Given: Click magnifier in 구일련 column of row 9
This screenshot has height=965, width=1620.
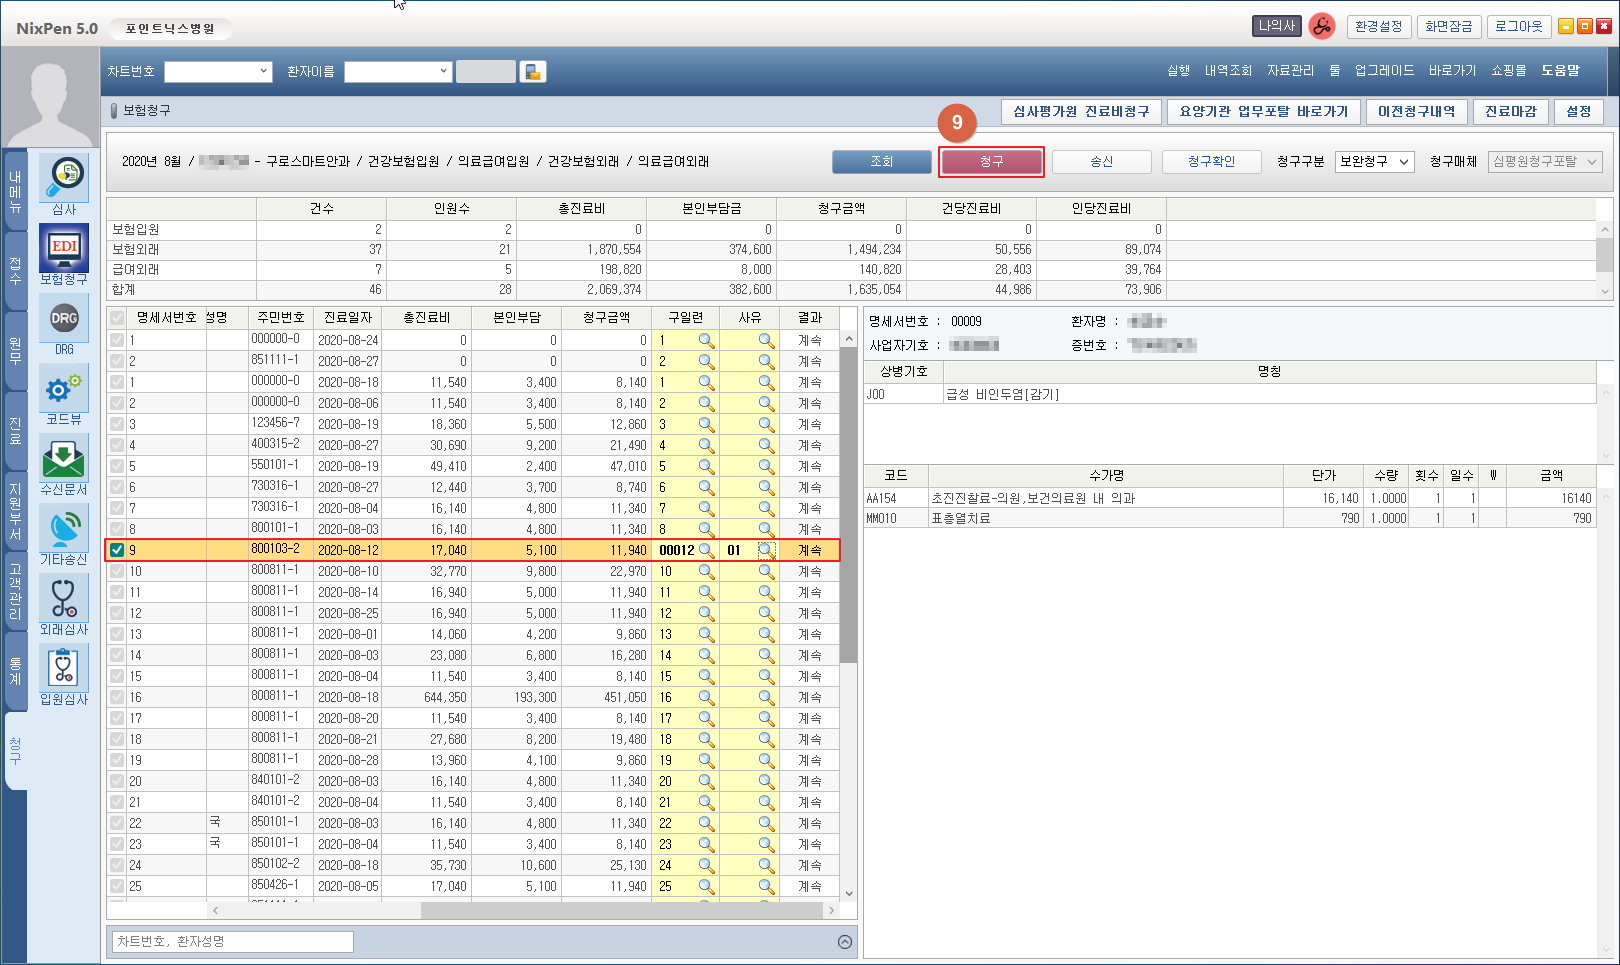Looking at the screenshot, I should coord(706,550).
